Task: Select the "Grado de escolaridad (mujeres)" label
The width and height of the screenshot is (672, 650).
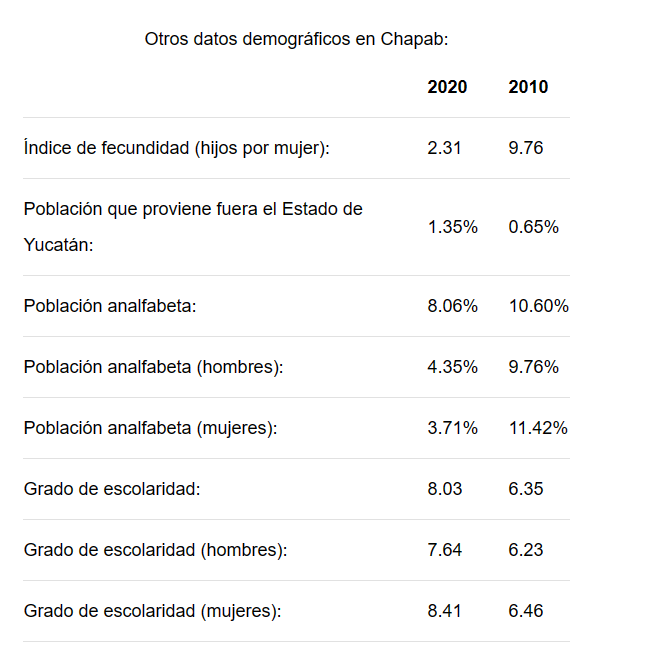Action: point(153,611)
